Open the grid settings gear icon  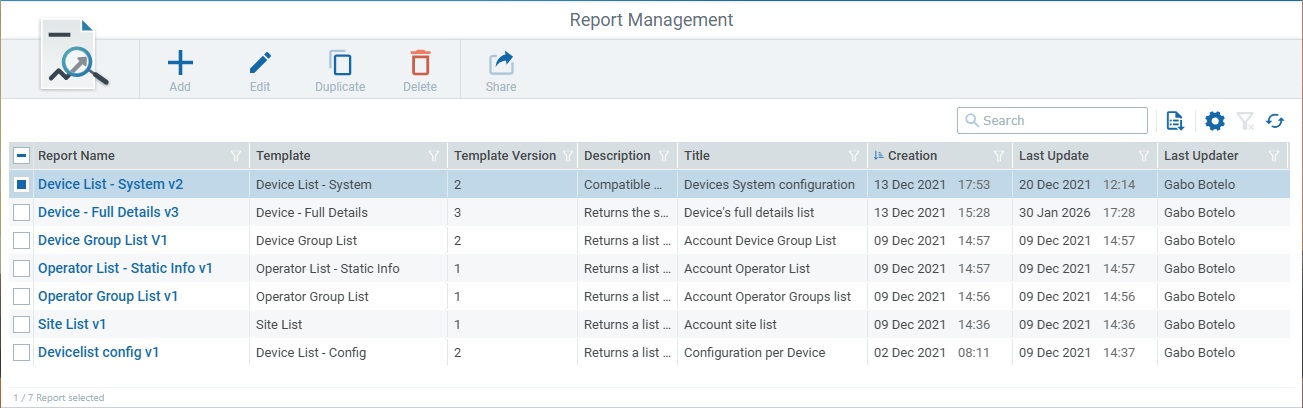point(1215,121)
